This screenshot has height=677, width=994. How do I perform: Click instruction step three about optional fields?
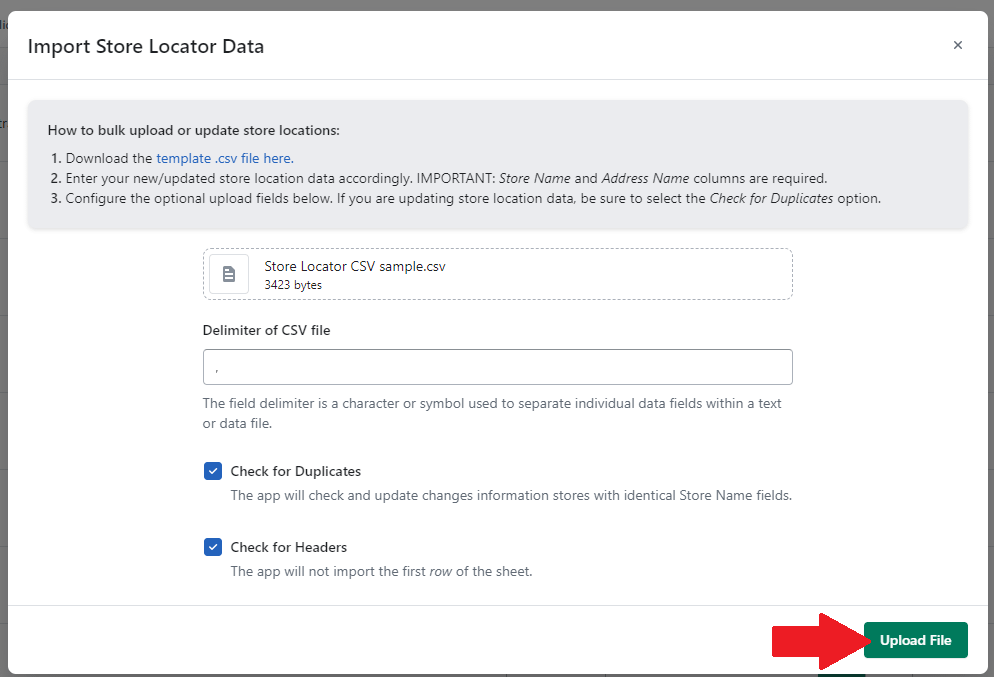click(472, 198)
